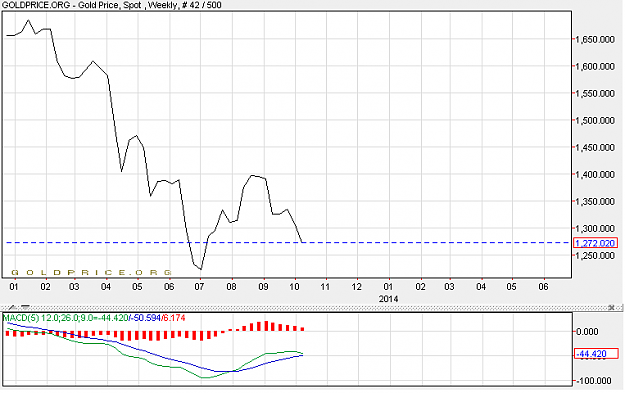Click the 1,400.000 price axis label
Viewport: 625px width, 393px height.
pyautogui.click(x=595, y=175)
